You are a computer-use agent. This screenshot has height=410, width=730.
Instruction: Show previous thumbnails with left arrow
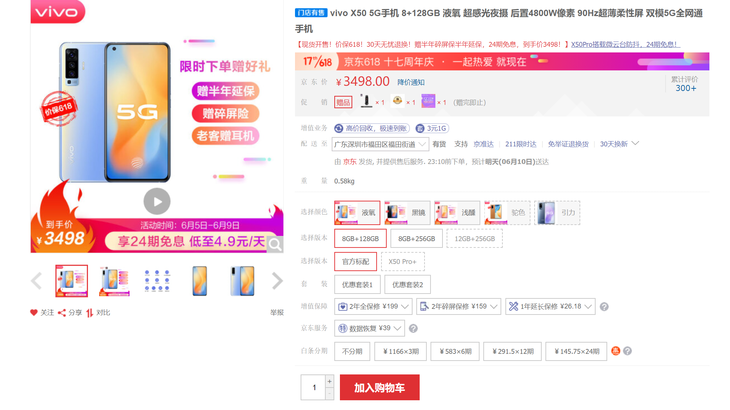pyautogui.click(x=36, y=281)
